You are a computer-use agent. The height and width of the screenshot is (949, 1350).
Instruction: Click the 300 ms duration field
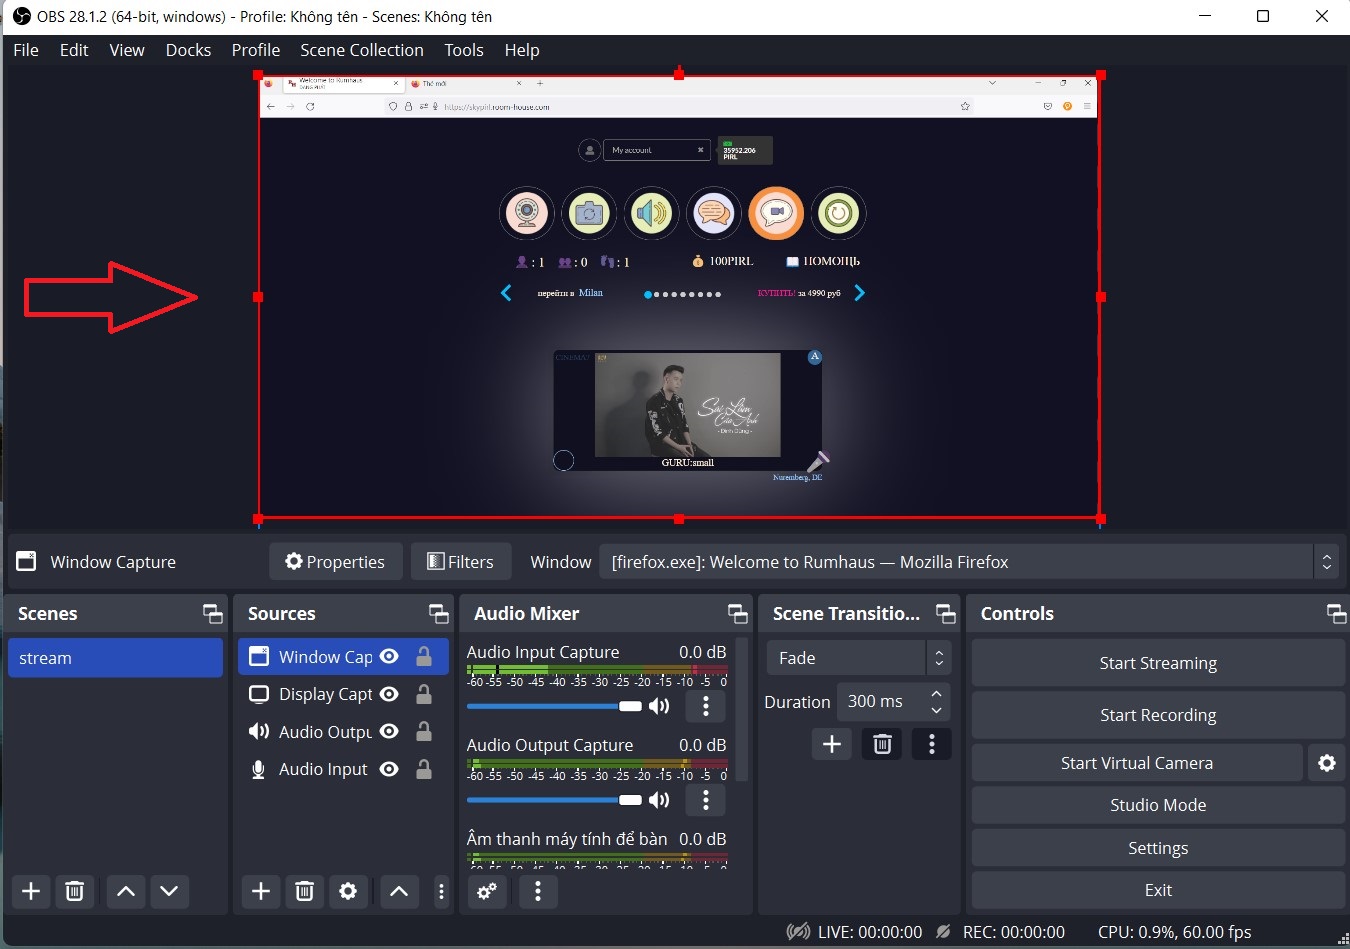point(880,702)
